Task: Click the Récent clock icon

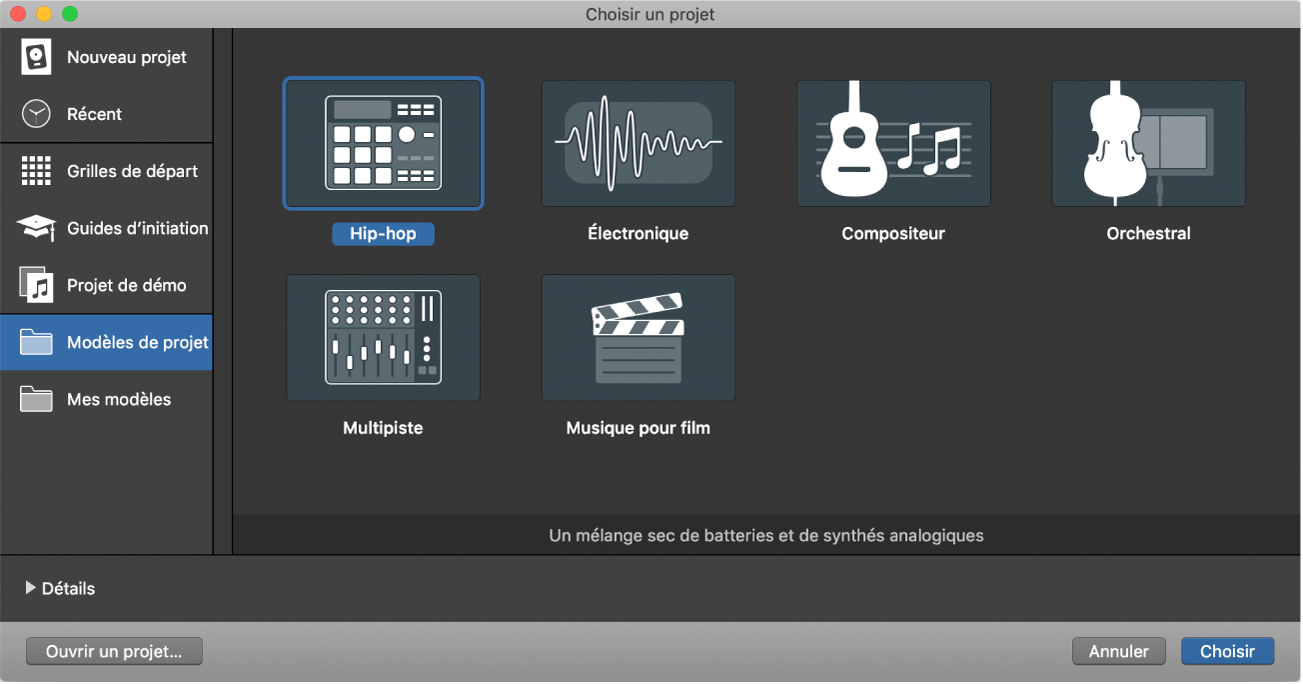Action: coord(36,114)
